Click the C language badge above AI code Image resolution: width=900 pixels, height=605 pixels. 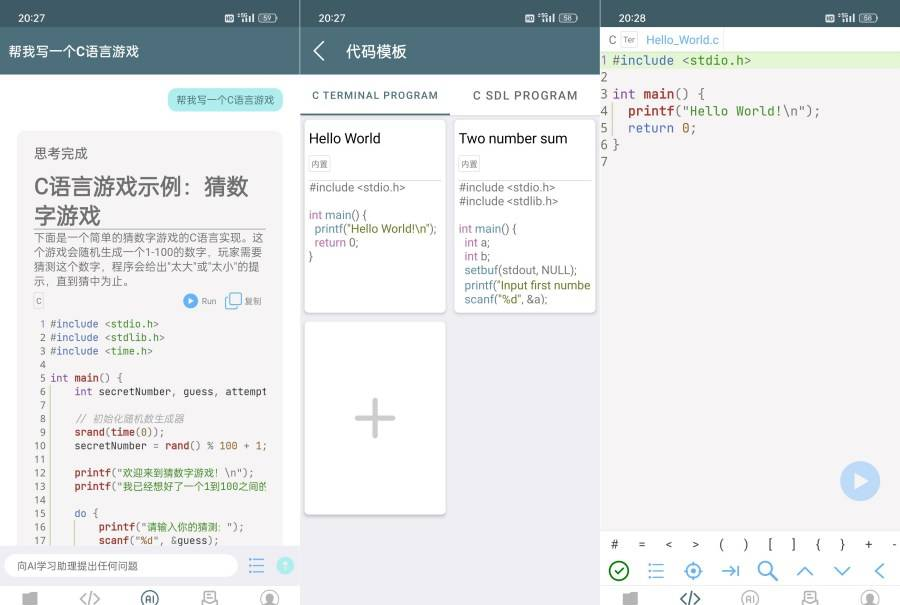pyautogui.click(x=39, y=301)
